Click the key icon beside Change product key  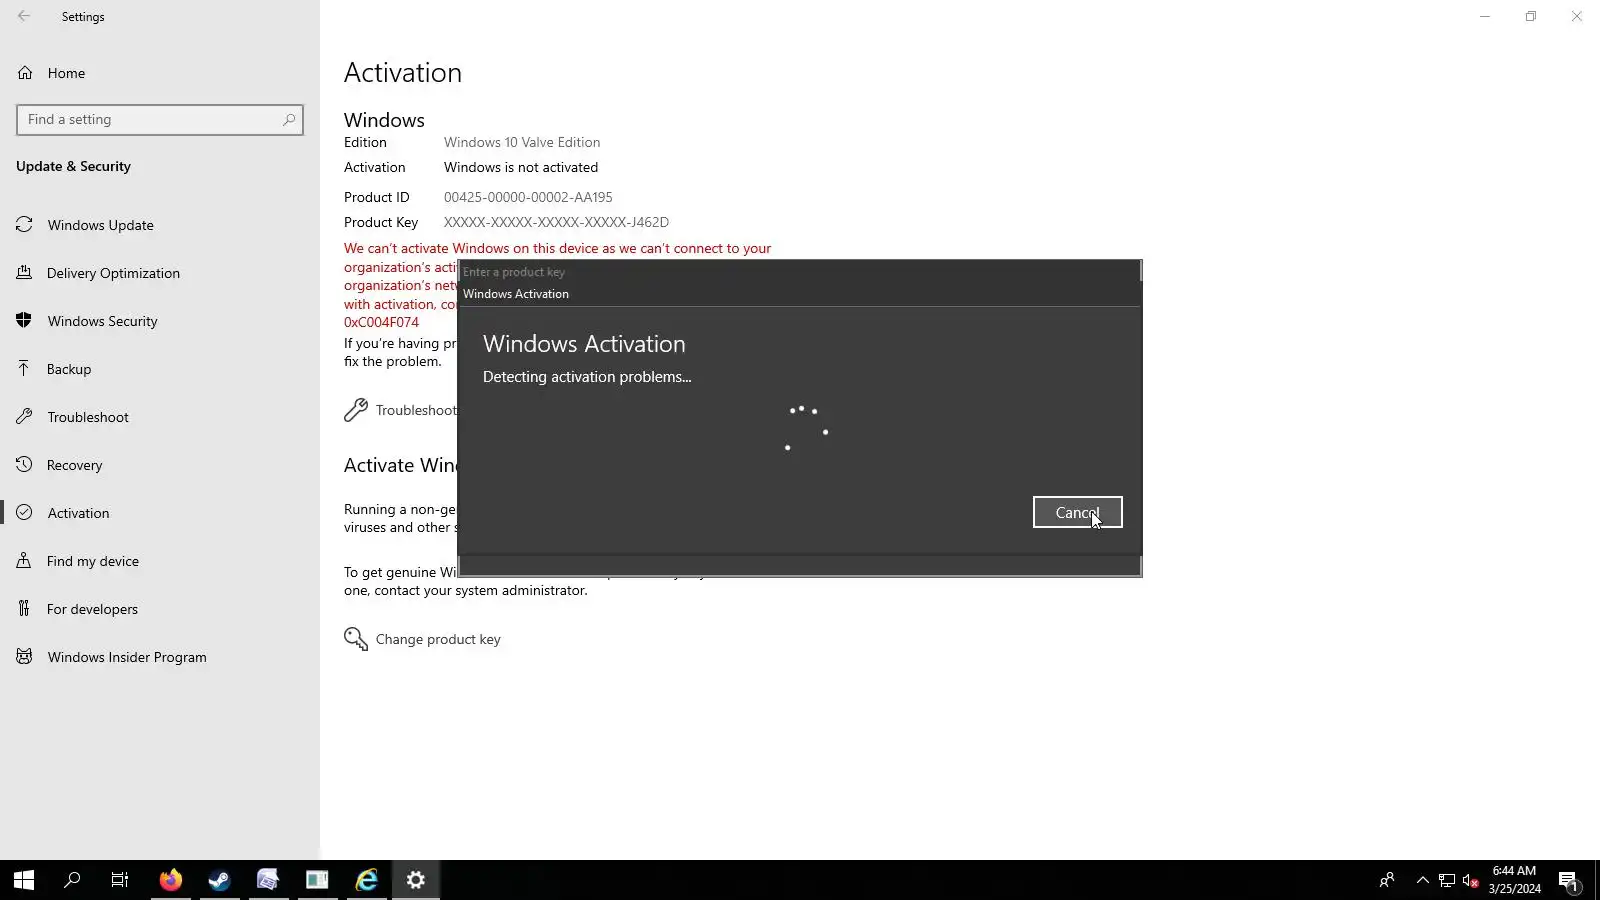coord(356,639)
